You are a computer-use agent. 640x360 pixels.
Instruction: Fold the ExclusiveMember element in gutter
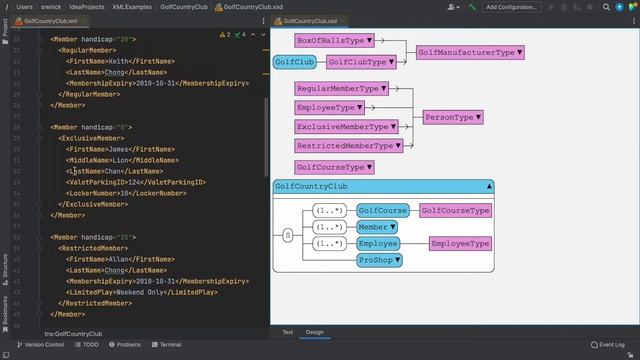pos(40,138)
